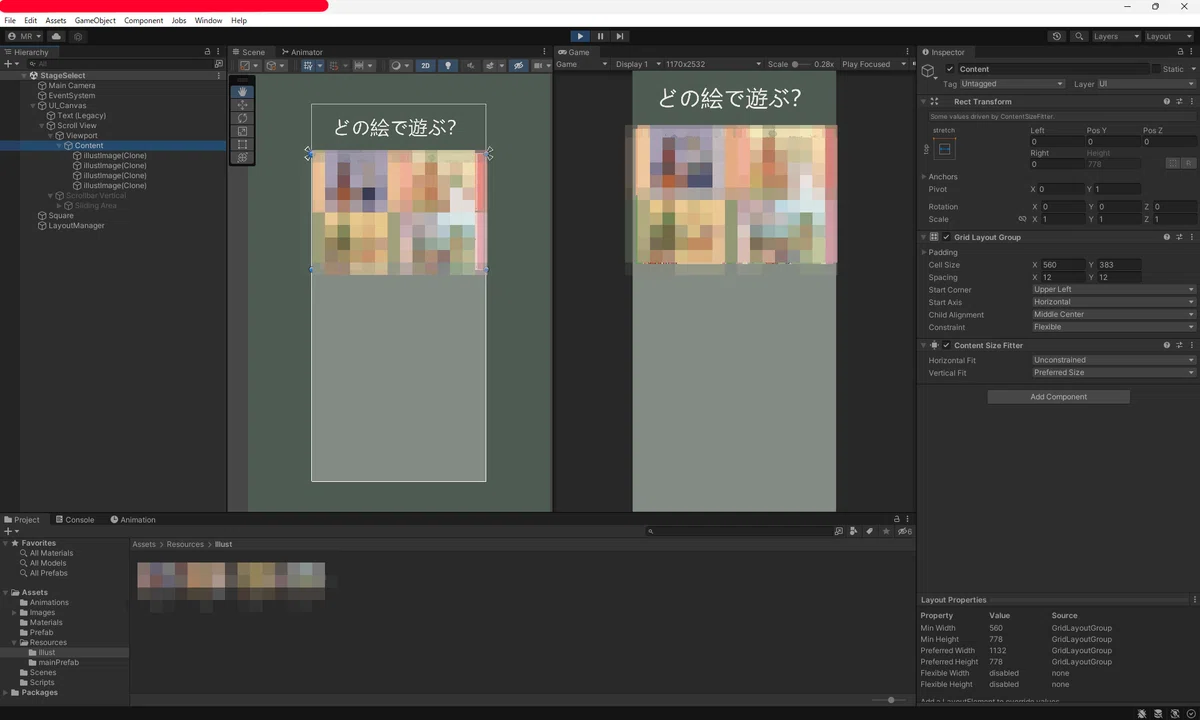Toggle Scene lighting bulb icon
Viewport: 1200px width, 720px height.
[x=448, y=66]
